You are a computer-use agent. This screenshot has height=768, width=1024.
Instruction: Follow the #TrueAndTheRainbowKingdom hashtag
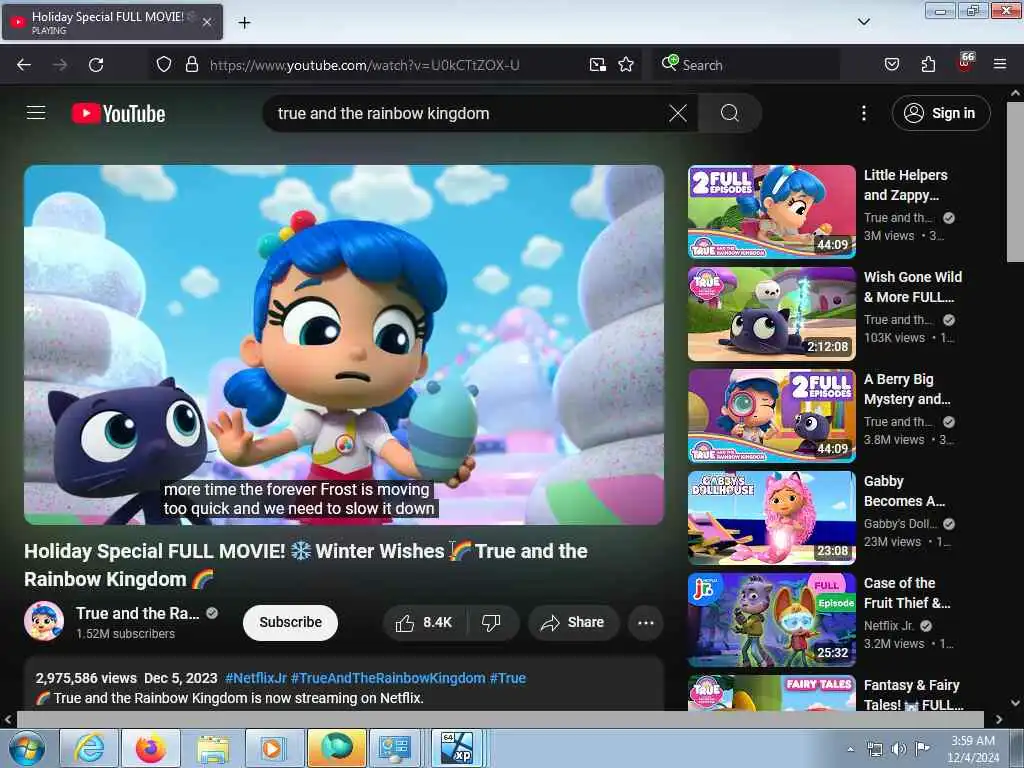[x=388, y=678]
